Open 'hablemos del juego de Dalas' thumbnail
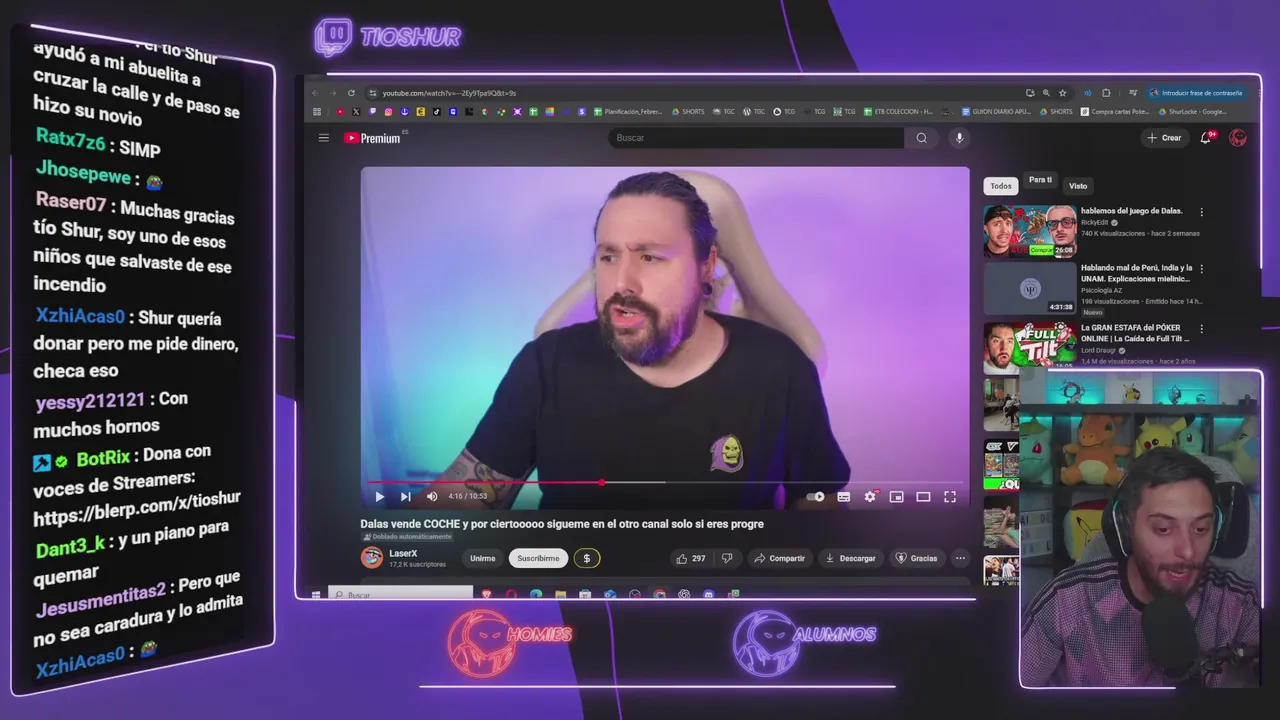 pos(1030,231)
